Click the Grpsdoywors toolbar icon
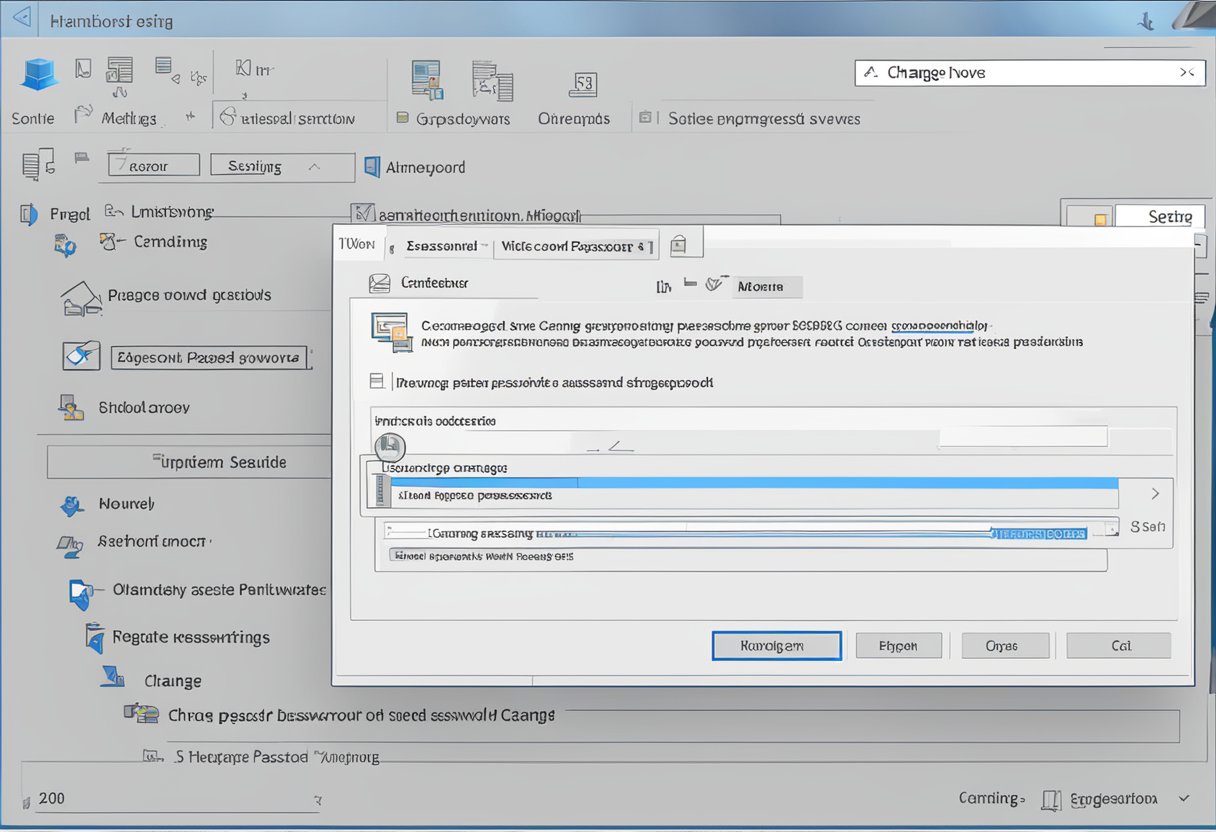This screenshot has width=1216, height=832. click(x=425, y=78)
